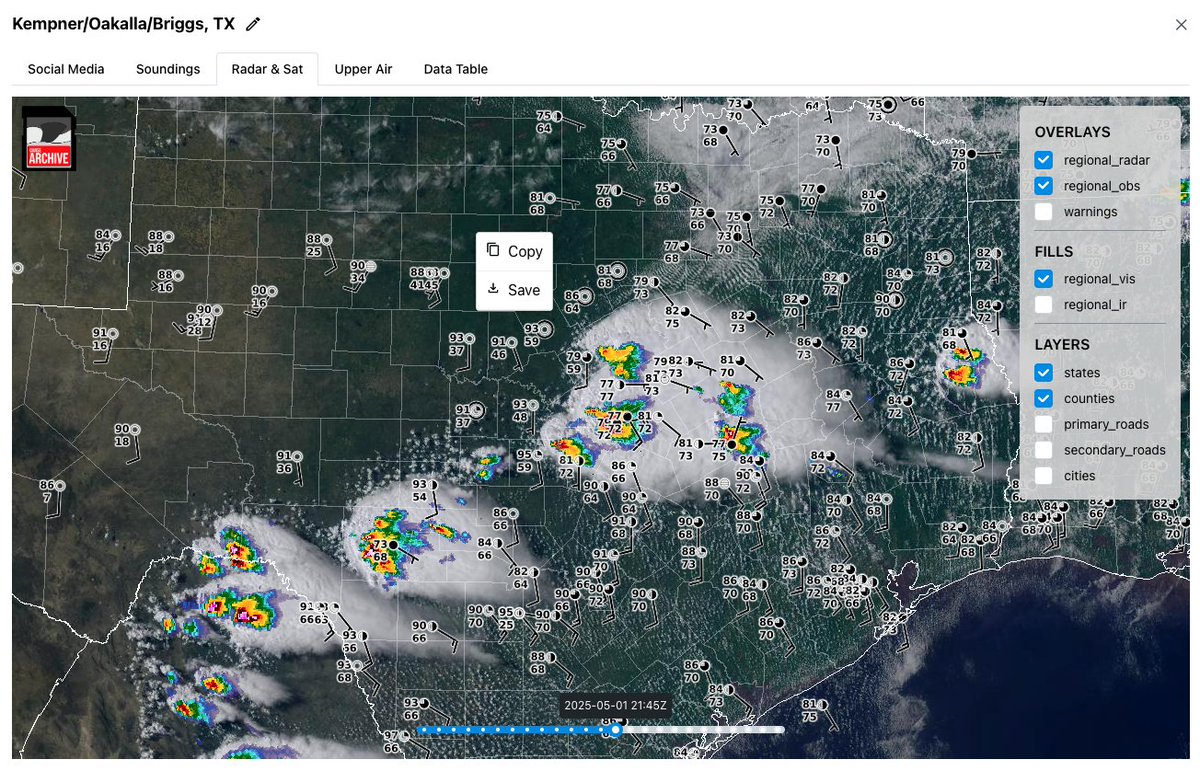Viewport: 1200px width, 771px height.
Task: Show the cities layer
Action: [x=1043, y=476]
